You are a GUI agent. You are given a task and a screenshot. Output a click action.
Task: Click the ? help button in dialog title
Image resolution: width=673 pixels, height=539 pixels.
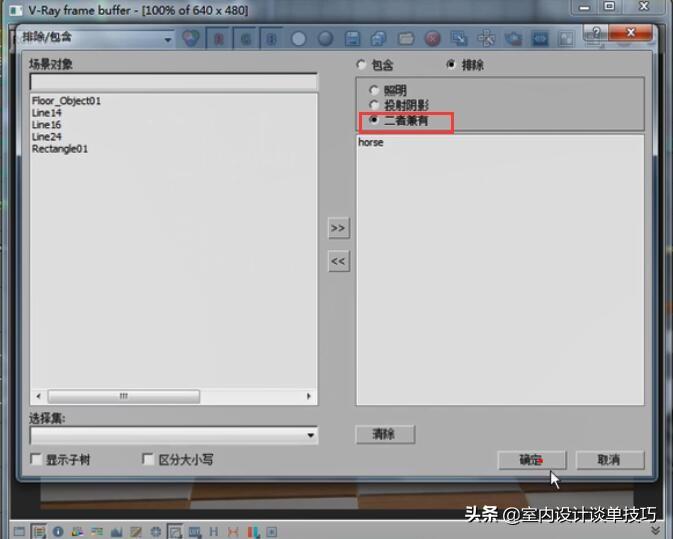coord(596,33)
